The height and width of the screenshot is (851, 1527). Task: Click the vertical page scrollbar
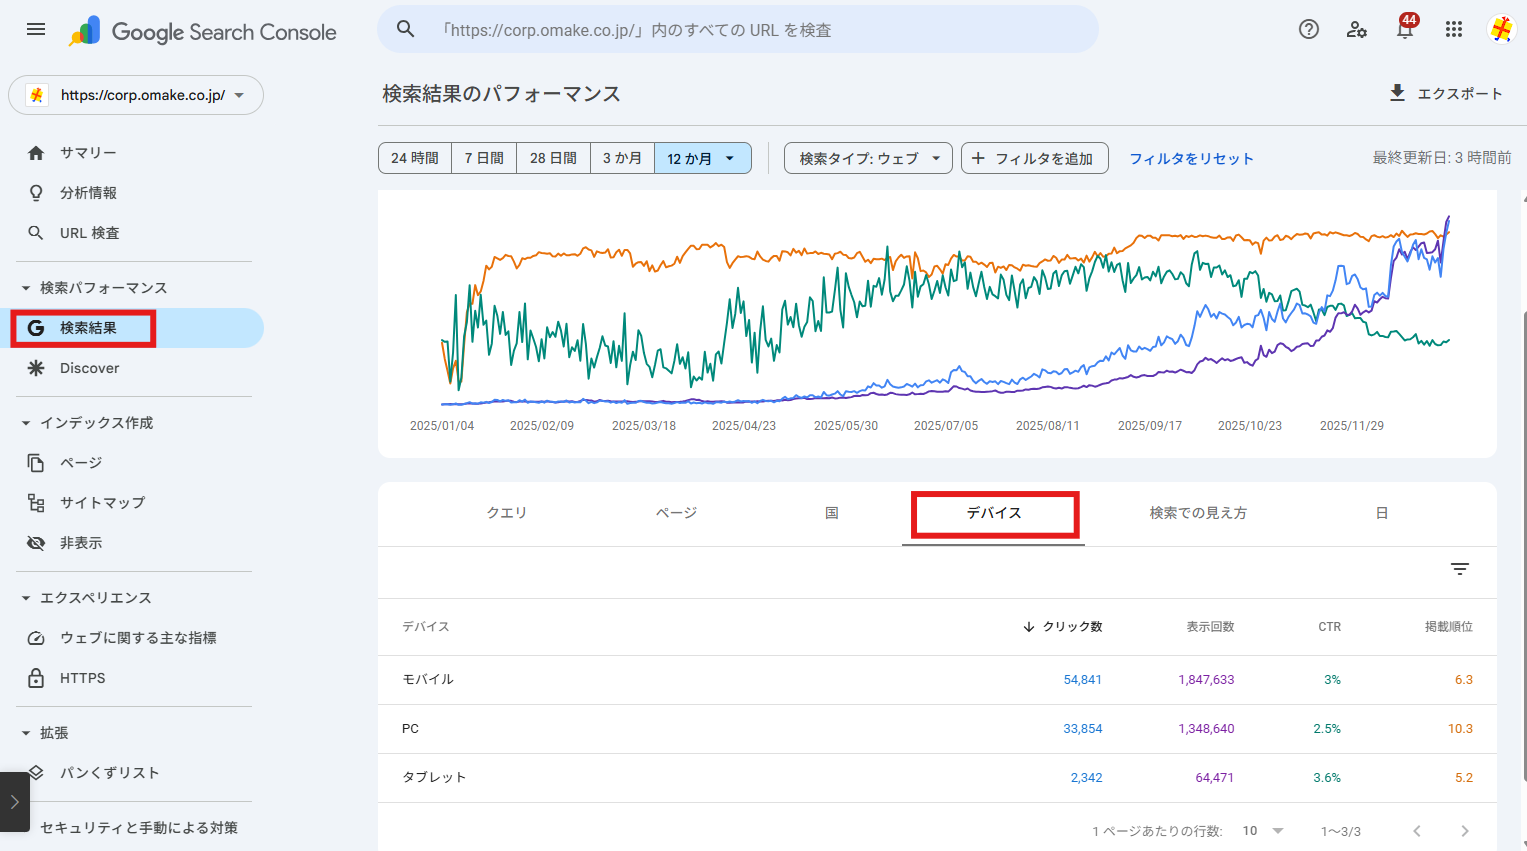pos(1522,540)
